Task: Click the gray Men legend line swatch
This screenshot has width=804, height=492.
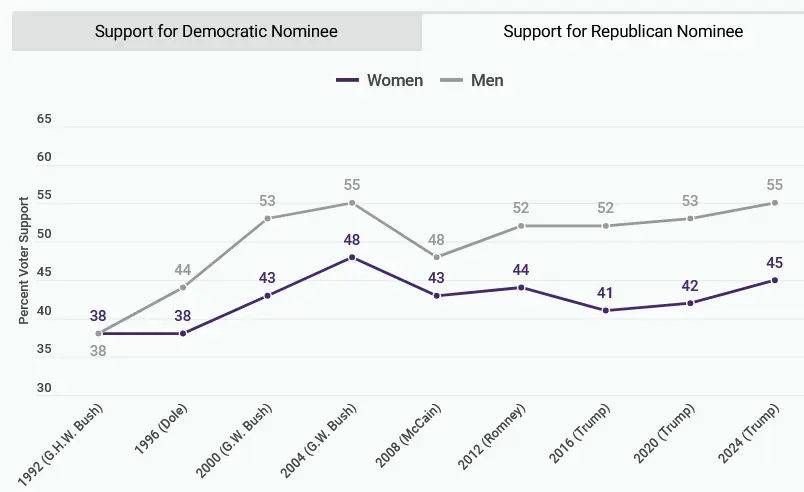Action: (x=452, y=80)
